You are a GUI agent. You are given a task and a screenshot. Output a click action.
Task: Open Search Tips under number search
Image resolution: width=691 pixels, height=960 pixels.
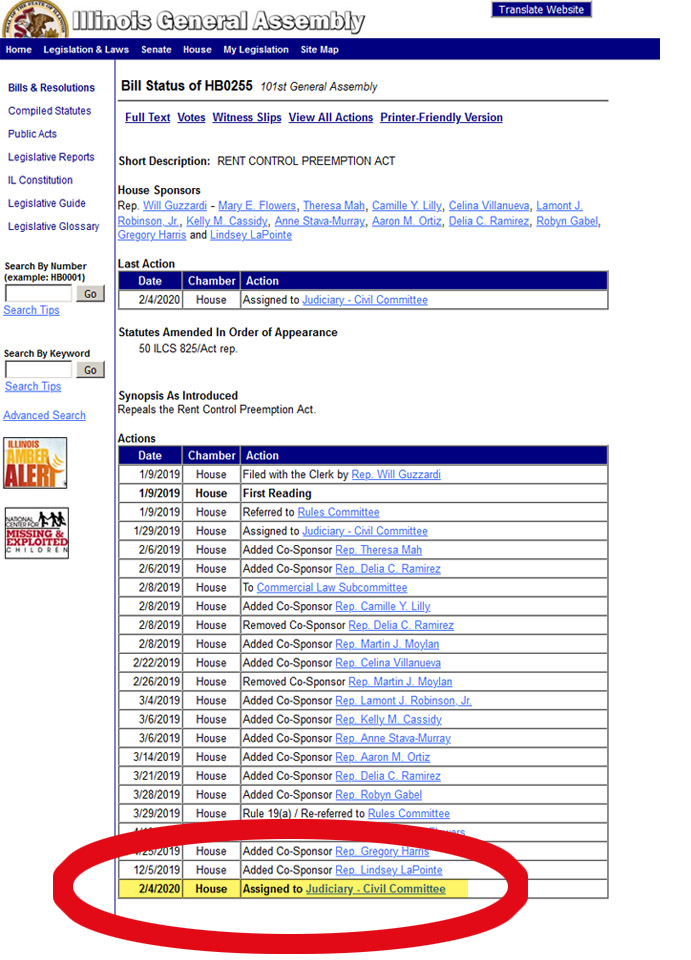pos(32,310)
